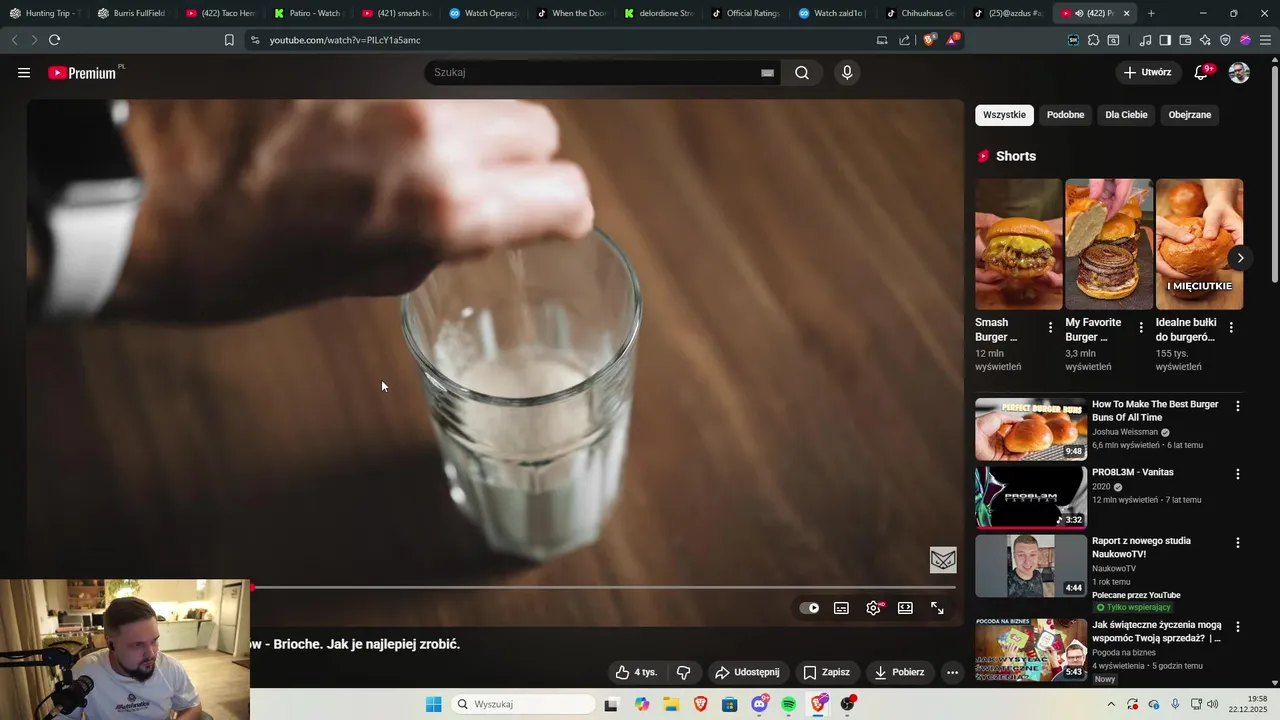Like the video (4 tys.)
This screenshot has height=720, width=1280.
(636, 672)
